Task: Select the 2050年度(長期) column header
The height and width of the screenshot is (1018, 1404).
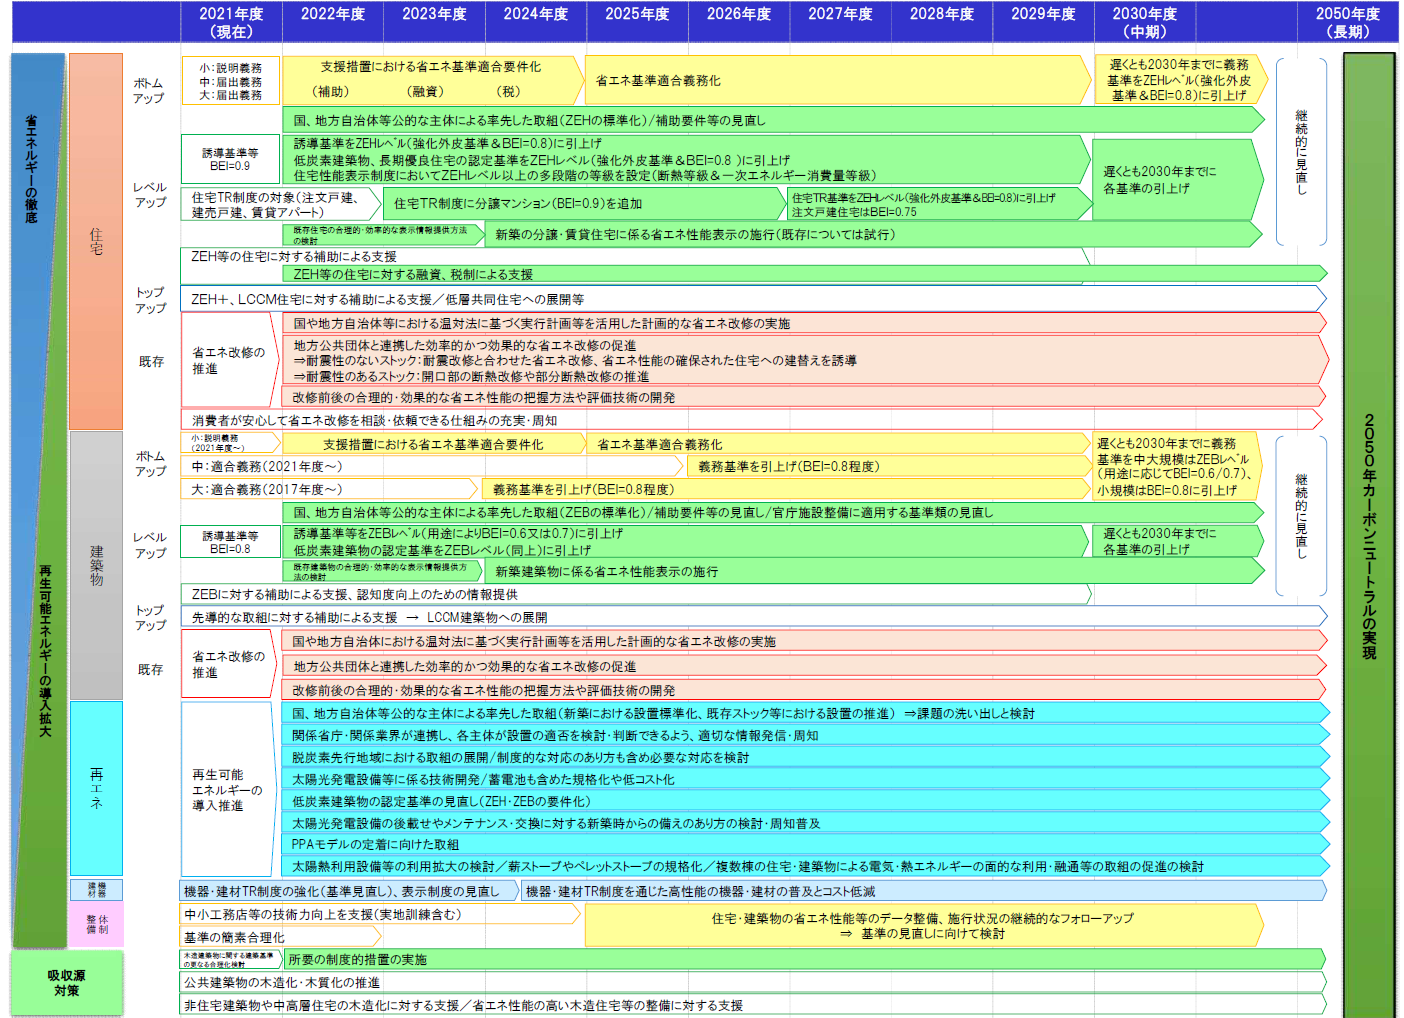Action: click(1347, 22)
